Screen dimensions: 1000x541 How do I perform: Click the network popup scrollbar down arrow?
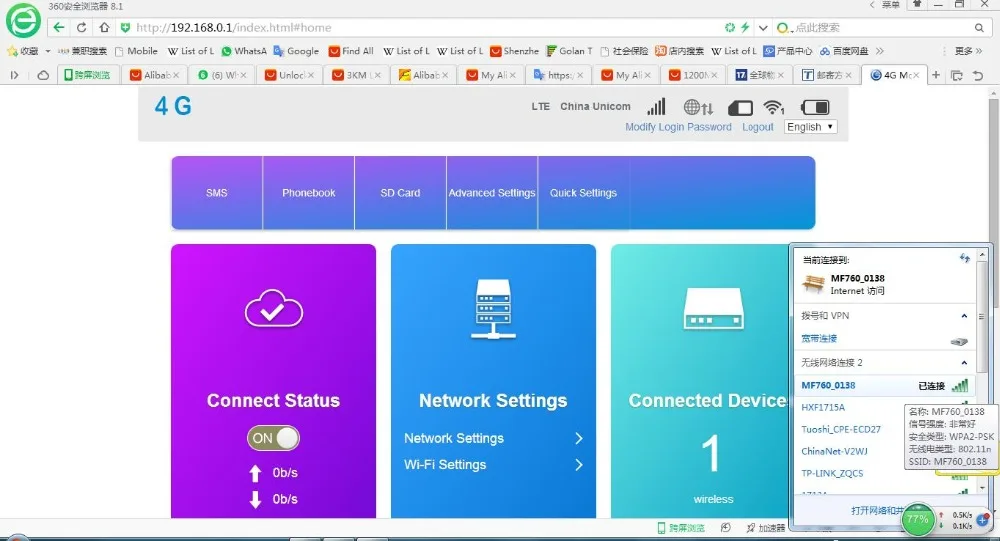point(982,488)
